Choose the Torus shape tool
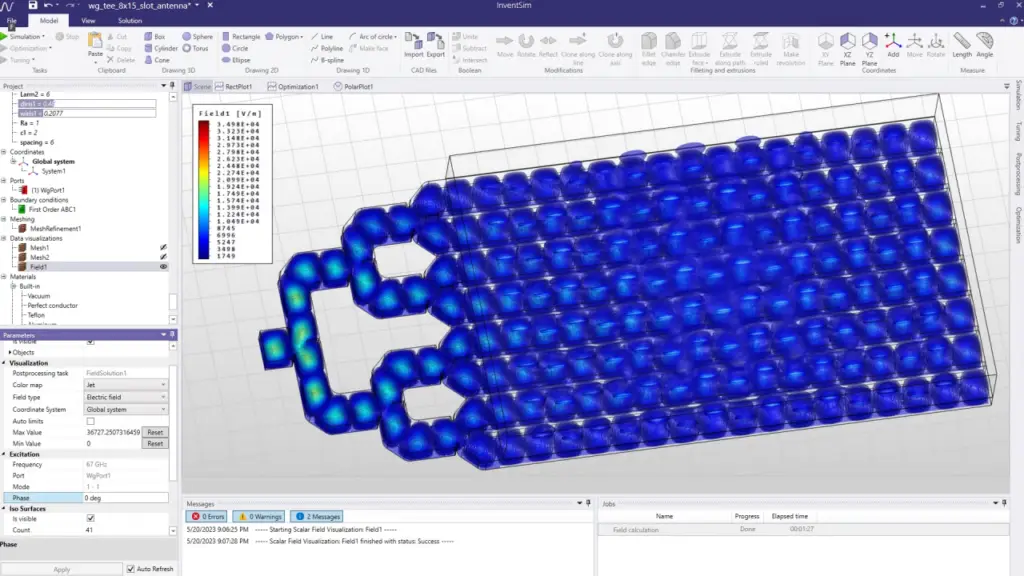This screenshot has height=576, width=1024. 196,48
